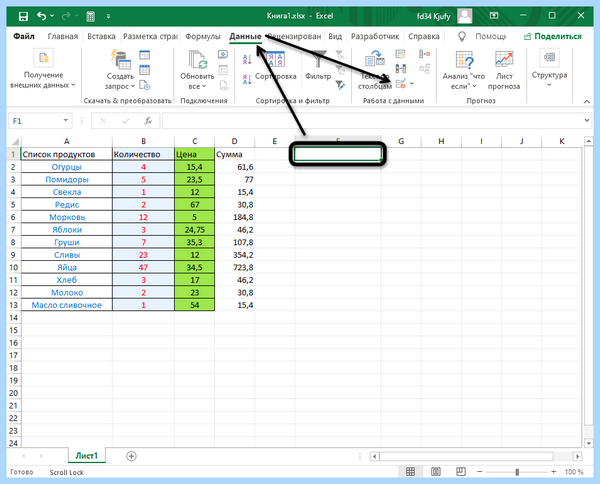Click the user account avatar
The image size is (600, 484).
pos(465,16)
